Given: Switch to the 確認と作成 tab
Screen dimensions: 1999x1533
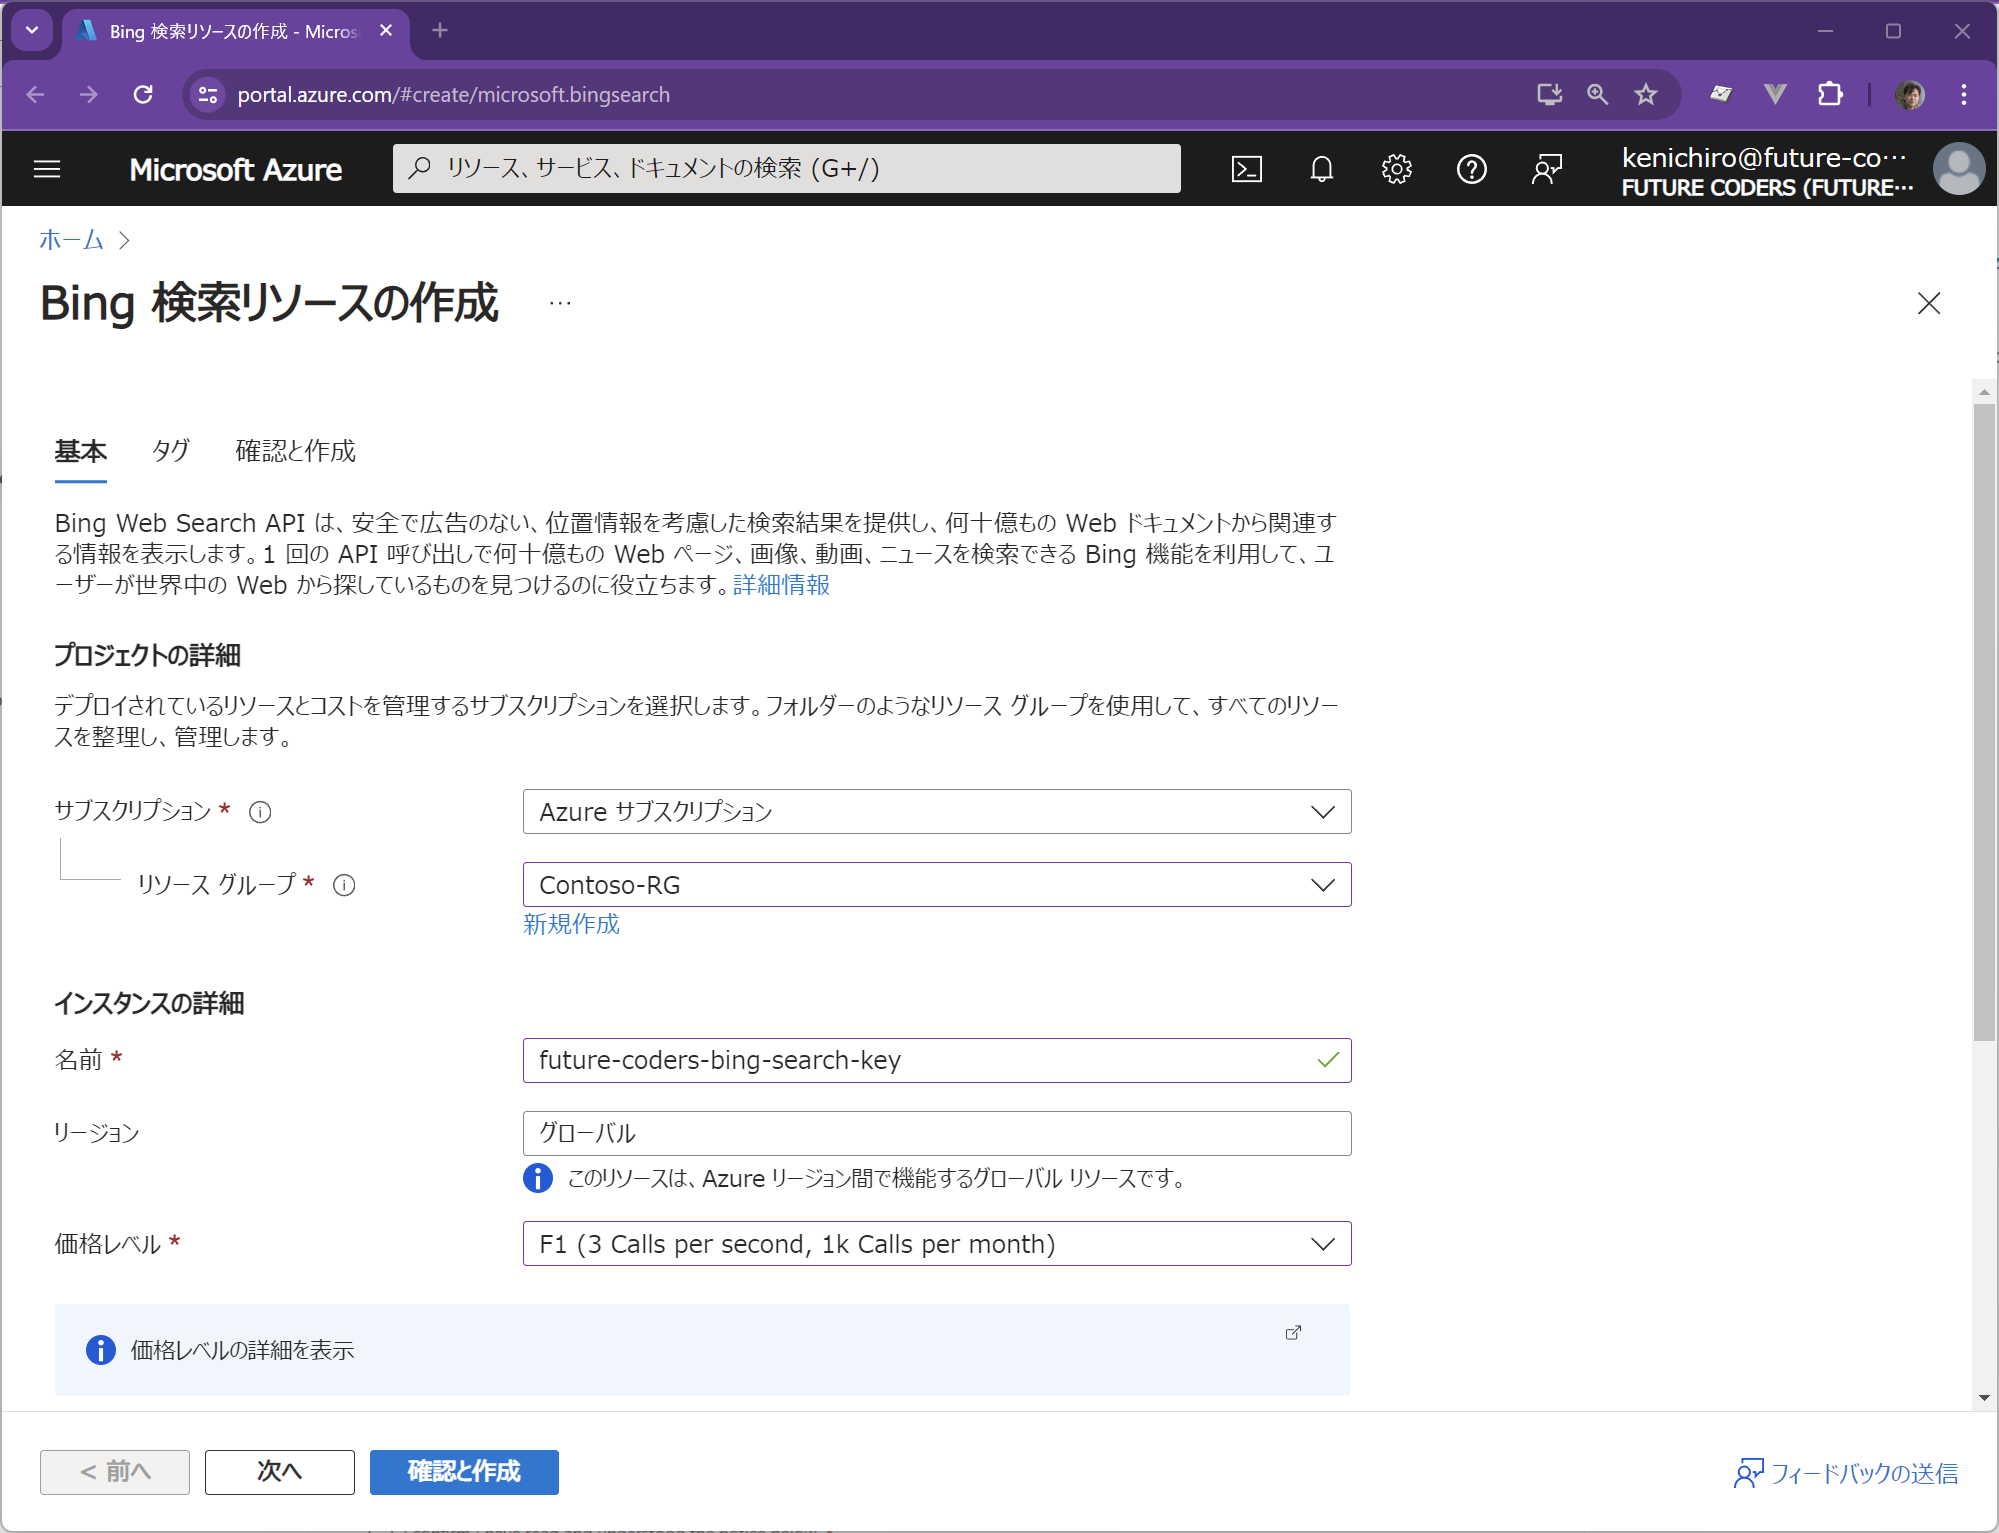Looking at the screenshot, I should pyautogui.click(x=294, y=451).
